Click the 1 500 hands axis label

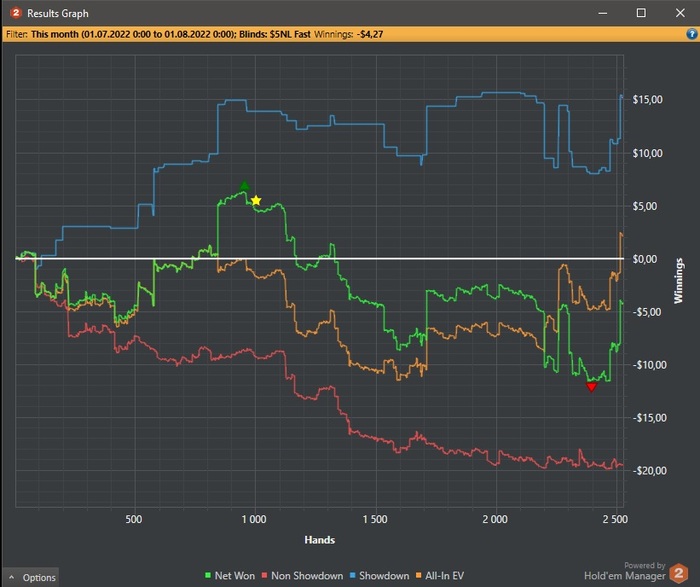point(375,519)
